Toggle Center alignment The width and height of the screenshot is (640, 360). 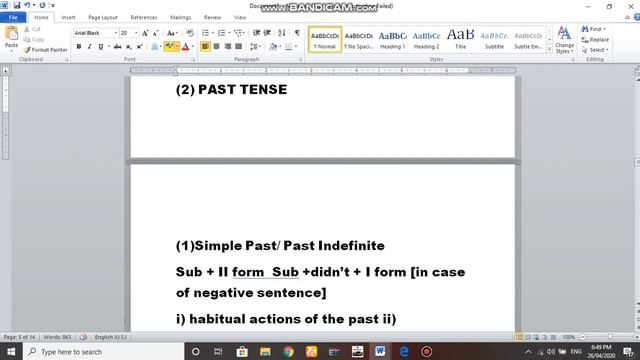point(216,47)
